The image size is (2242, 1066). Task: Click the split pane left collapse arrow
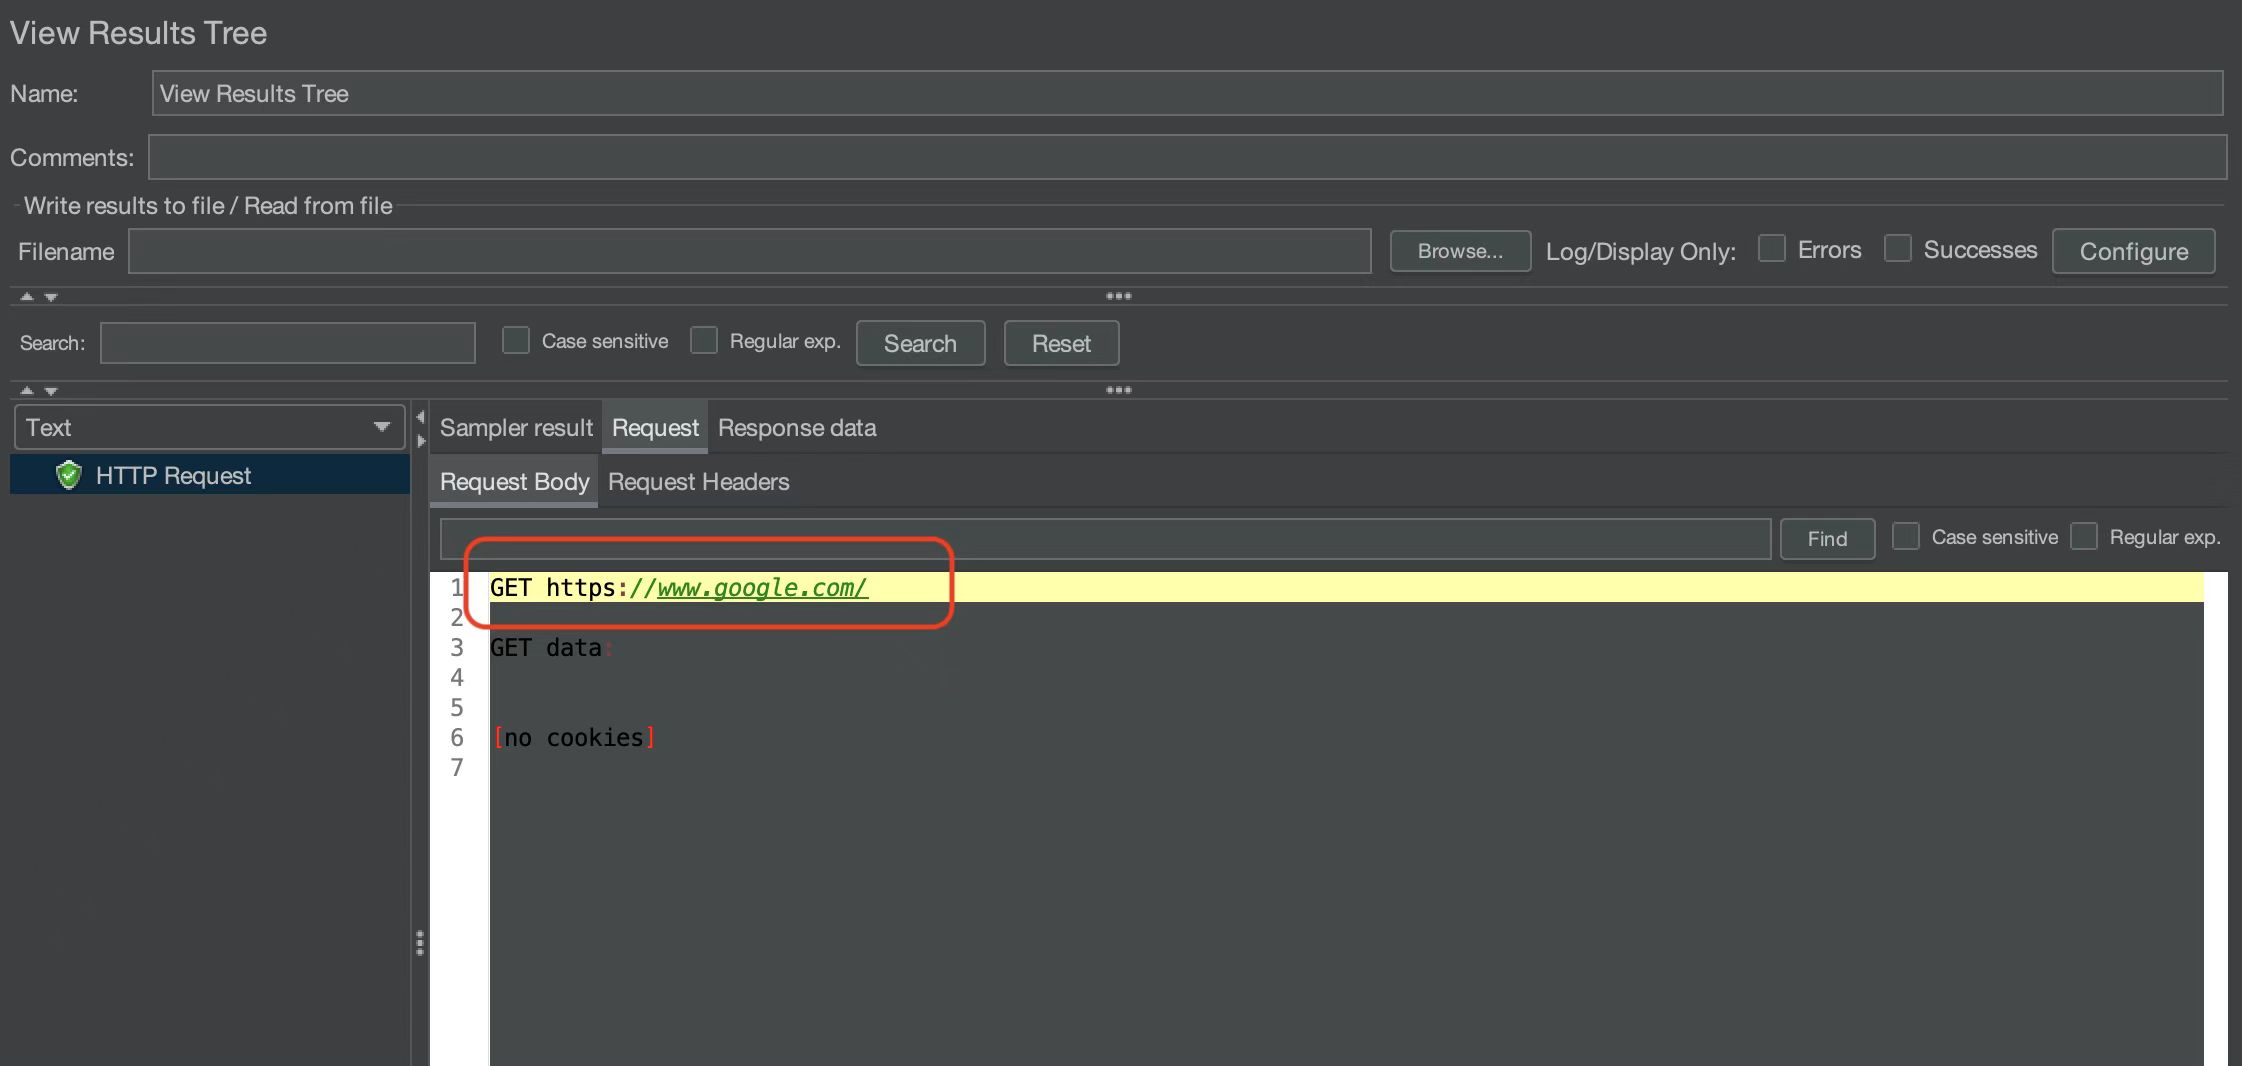pos(421,417)
